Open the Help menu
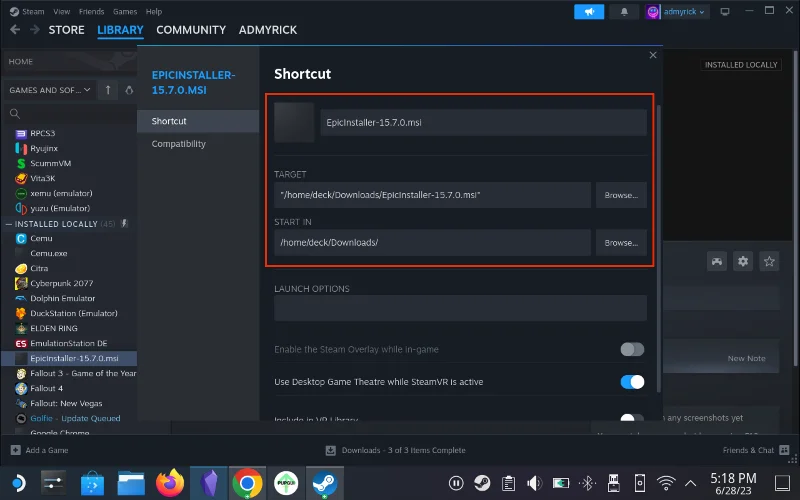The image size is (800, 500). coord(154,11)
